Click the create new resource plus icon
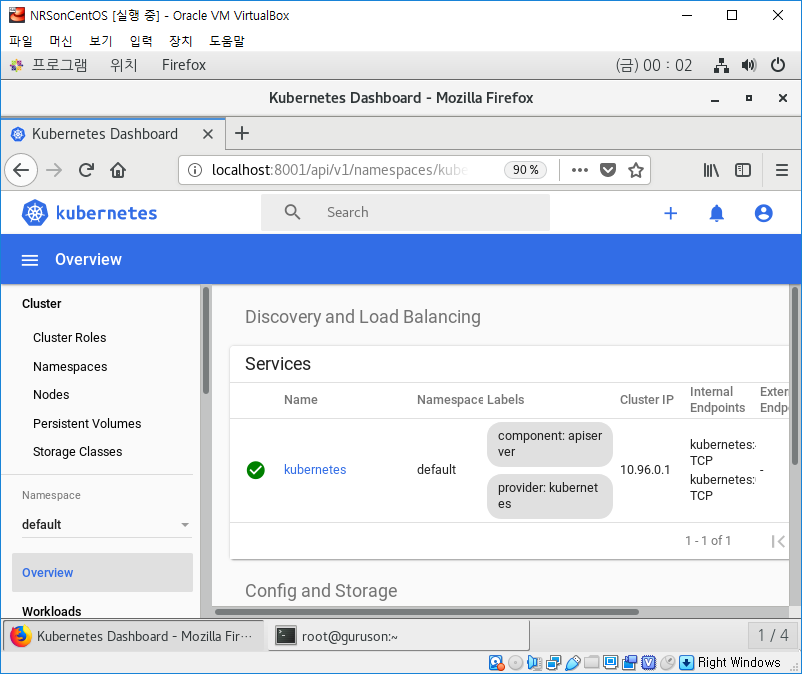The height and width of the screenshot is (674, 802). pos(671,213)
